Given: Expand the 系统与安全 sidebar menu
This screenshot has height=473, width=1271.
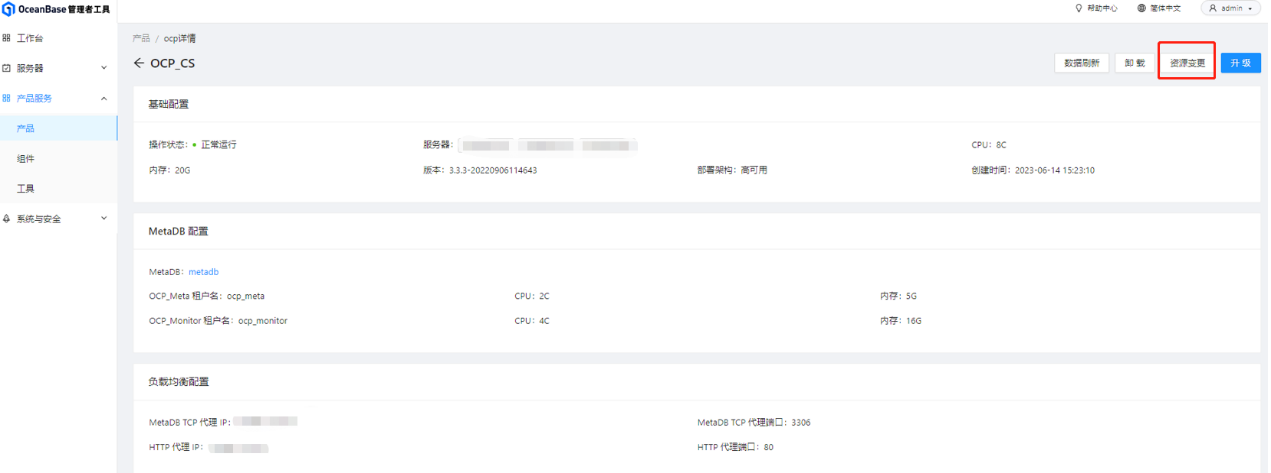Looking at the screenshot, I should [58, 218].
